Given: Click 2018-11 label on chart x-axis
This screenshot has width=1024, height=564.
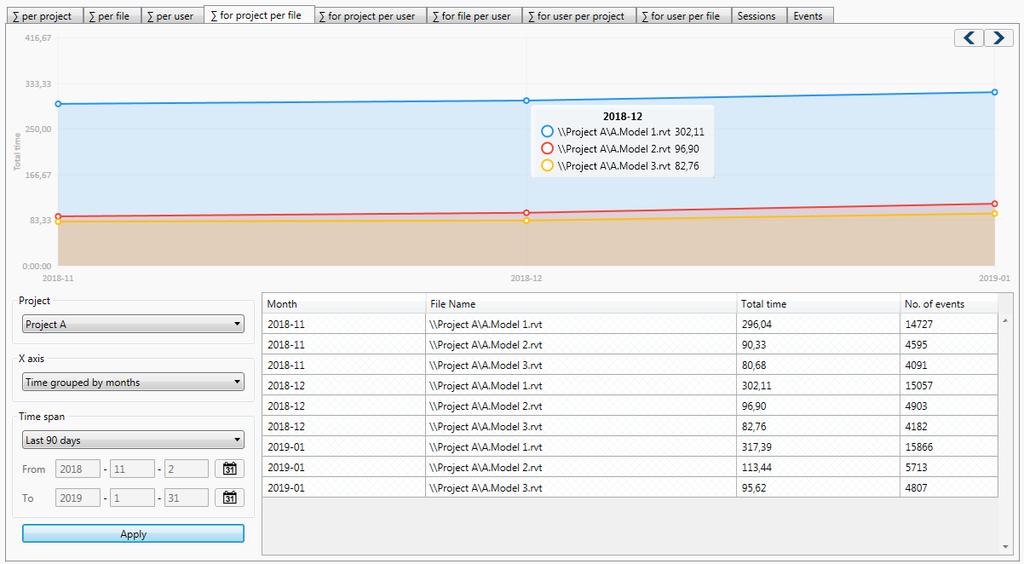Looking at the screenshot, I should click(x=58, y=278).
